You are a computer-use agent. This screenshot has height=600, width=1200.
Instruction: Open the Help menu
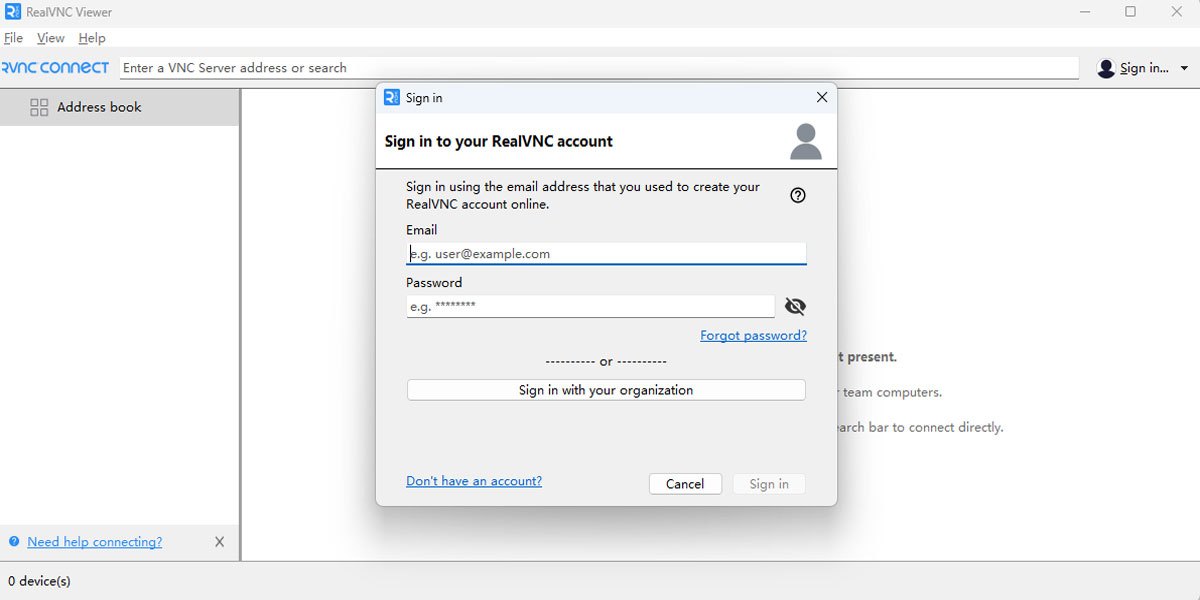(x=92, y=38)
